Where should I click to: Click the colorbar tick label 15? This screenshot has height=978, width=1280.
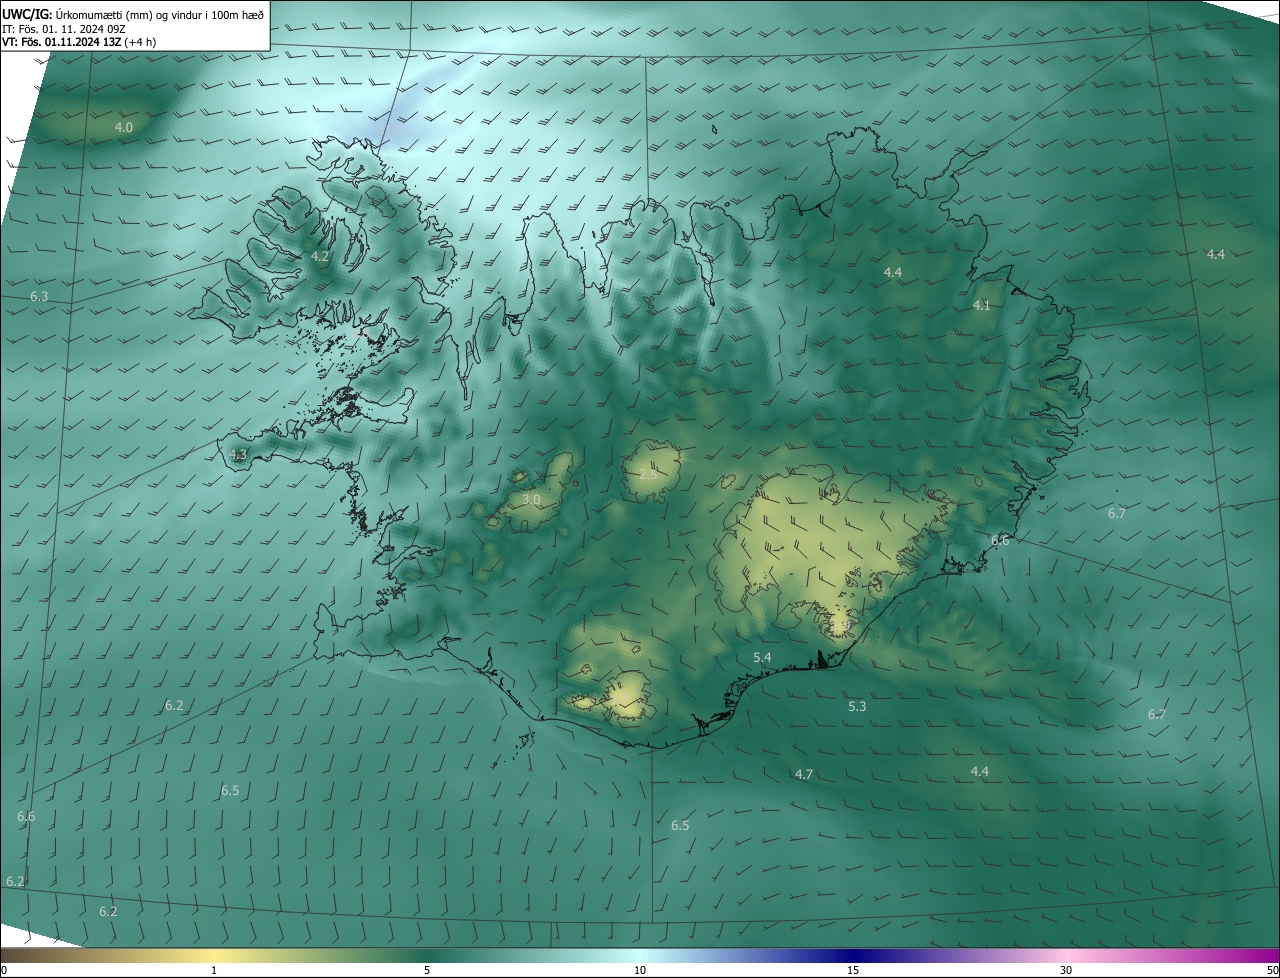click(x=853, y=970)
